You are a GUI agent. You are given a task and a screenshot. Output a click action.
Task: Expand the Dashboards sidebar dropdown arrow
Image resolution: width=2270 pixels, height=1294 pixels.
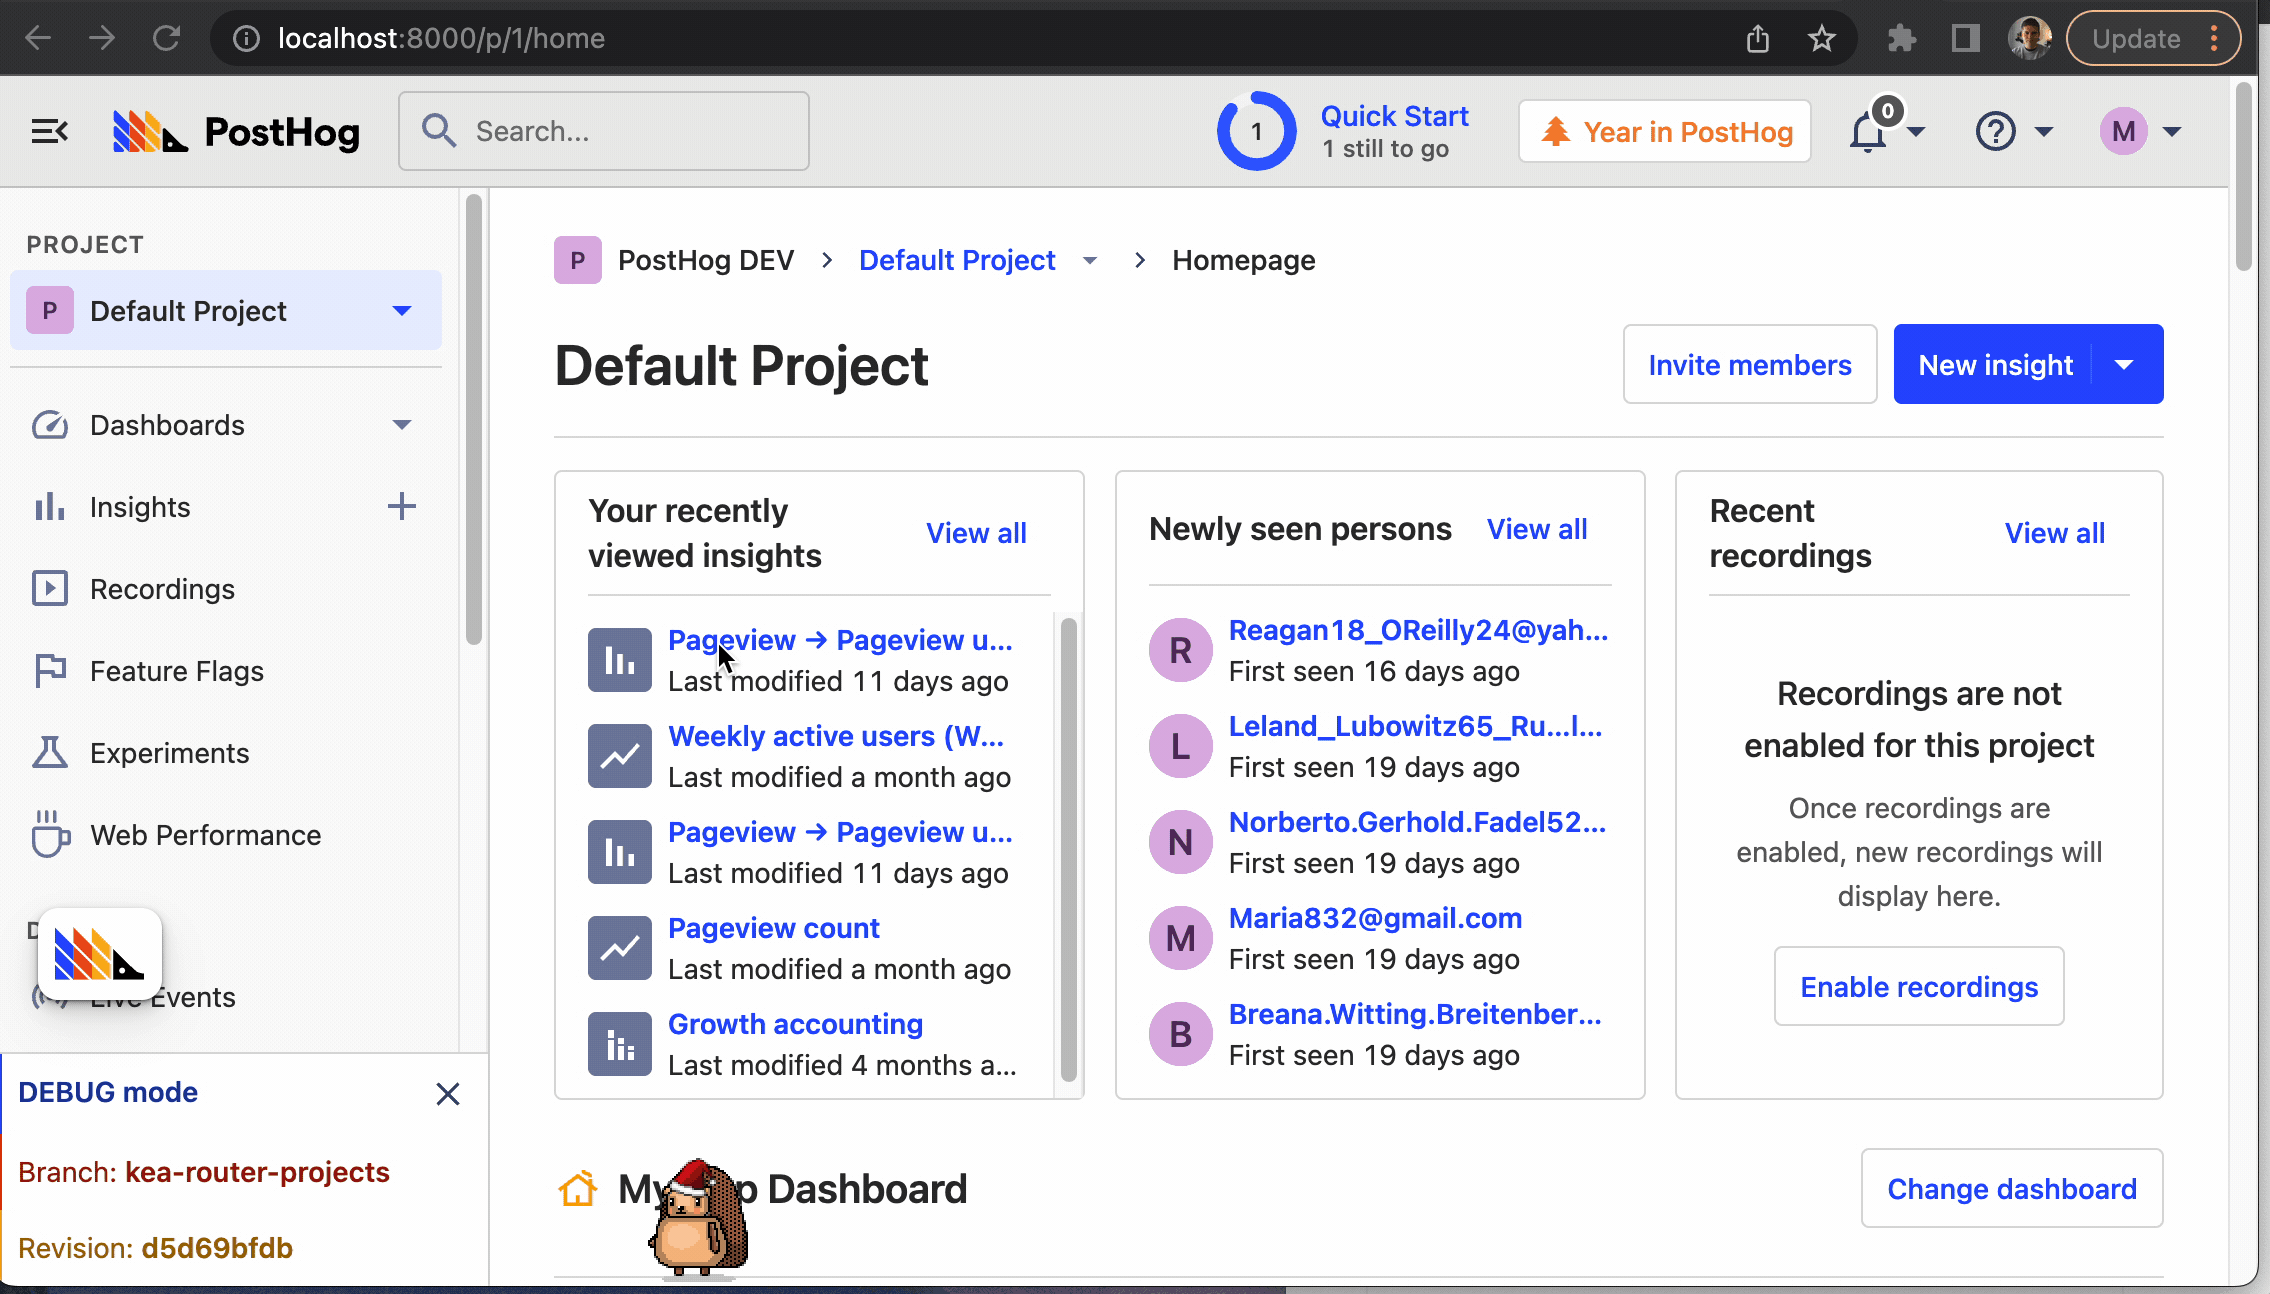click(x=401, y=425)
